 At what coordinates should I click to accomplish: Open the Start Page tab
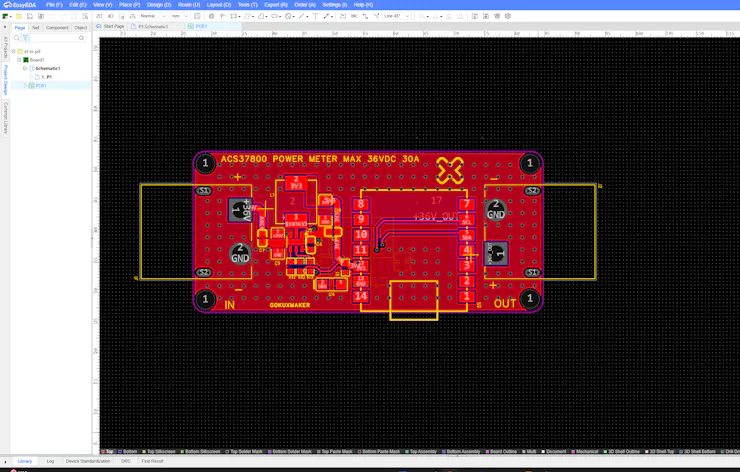110,26
